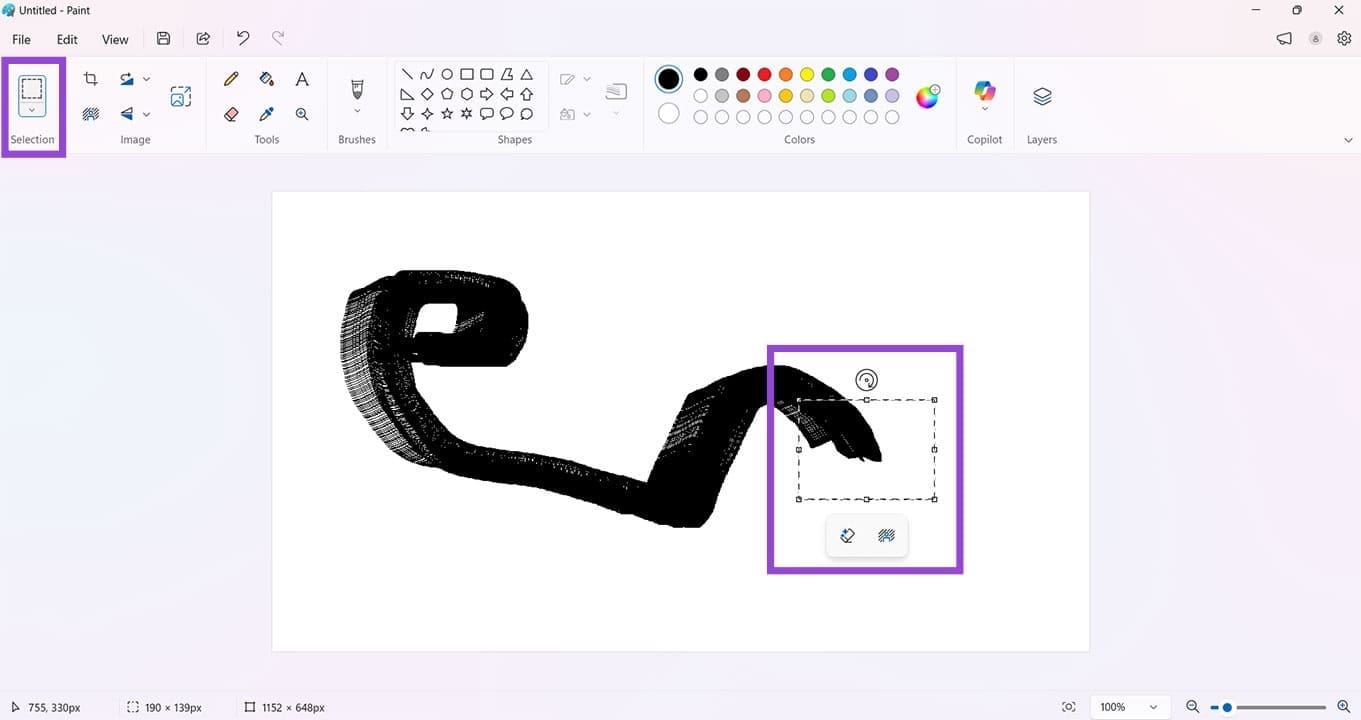Viewport: 1361px width, 720px height.
Task: Open the View menu
Action: click(114, 39)
